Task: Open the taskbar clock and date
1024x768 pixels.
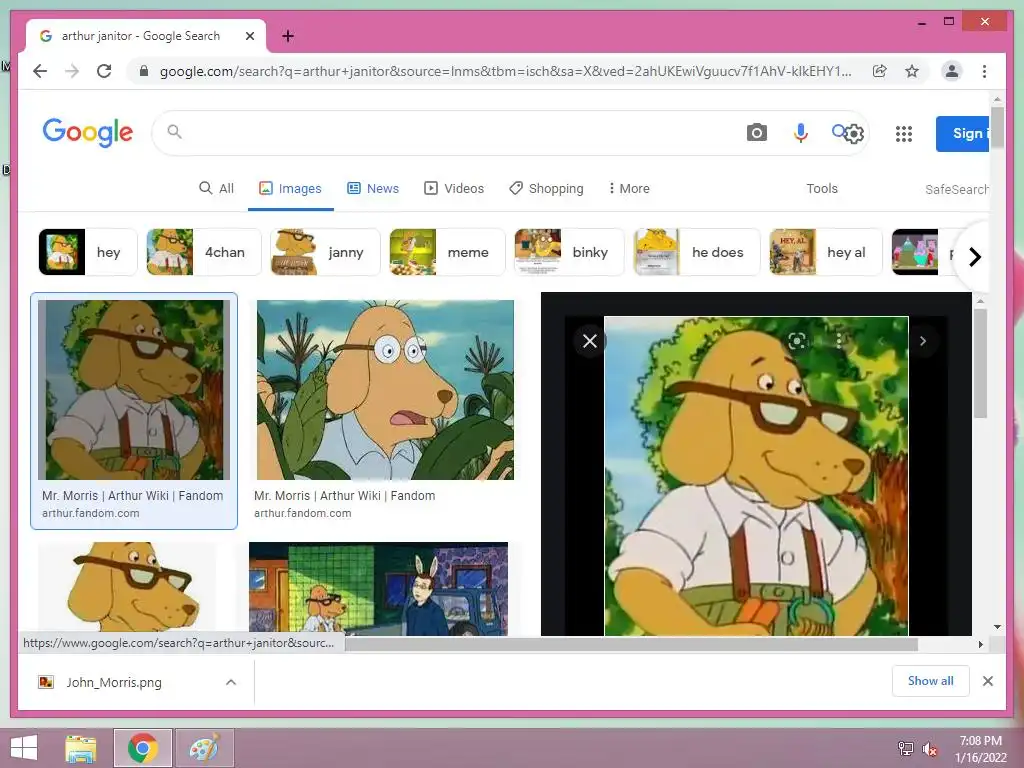Action: coord(981,749)
